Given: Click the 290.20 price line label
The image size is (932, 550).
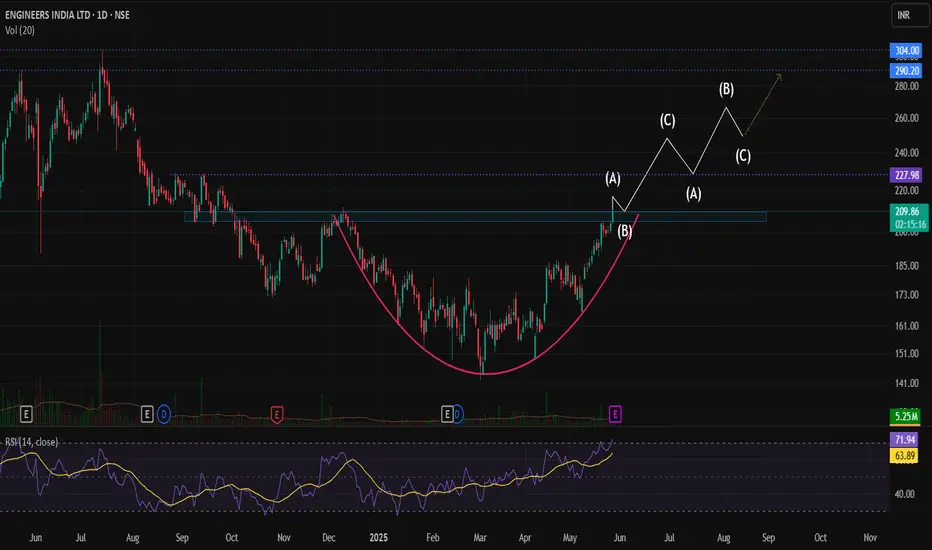Looking at the screenshot, I should pyautogui.click(x=906, y=71).
